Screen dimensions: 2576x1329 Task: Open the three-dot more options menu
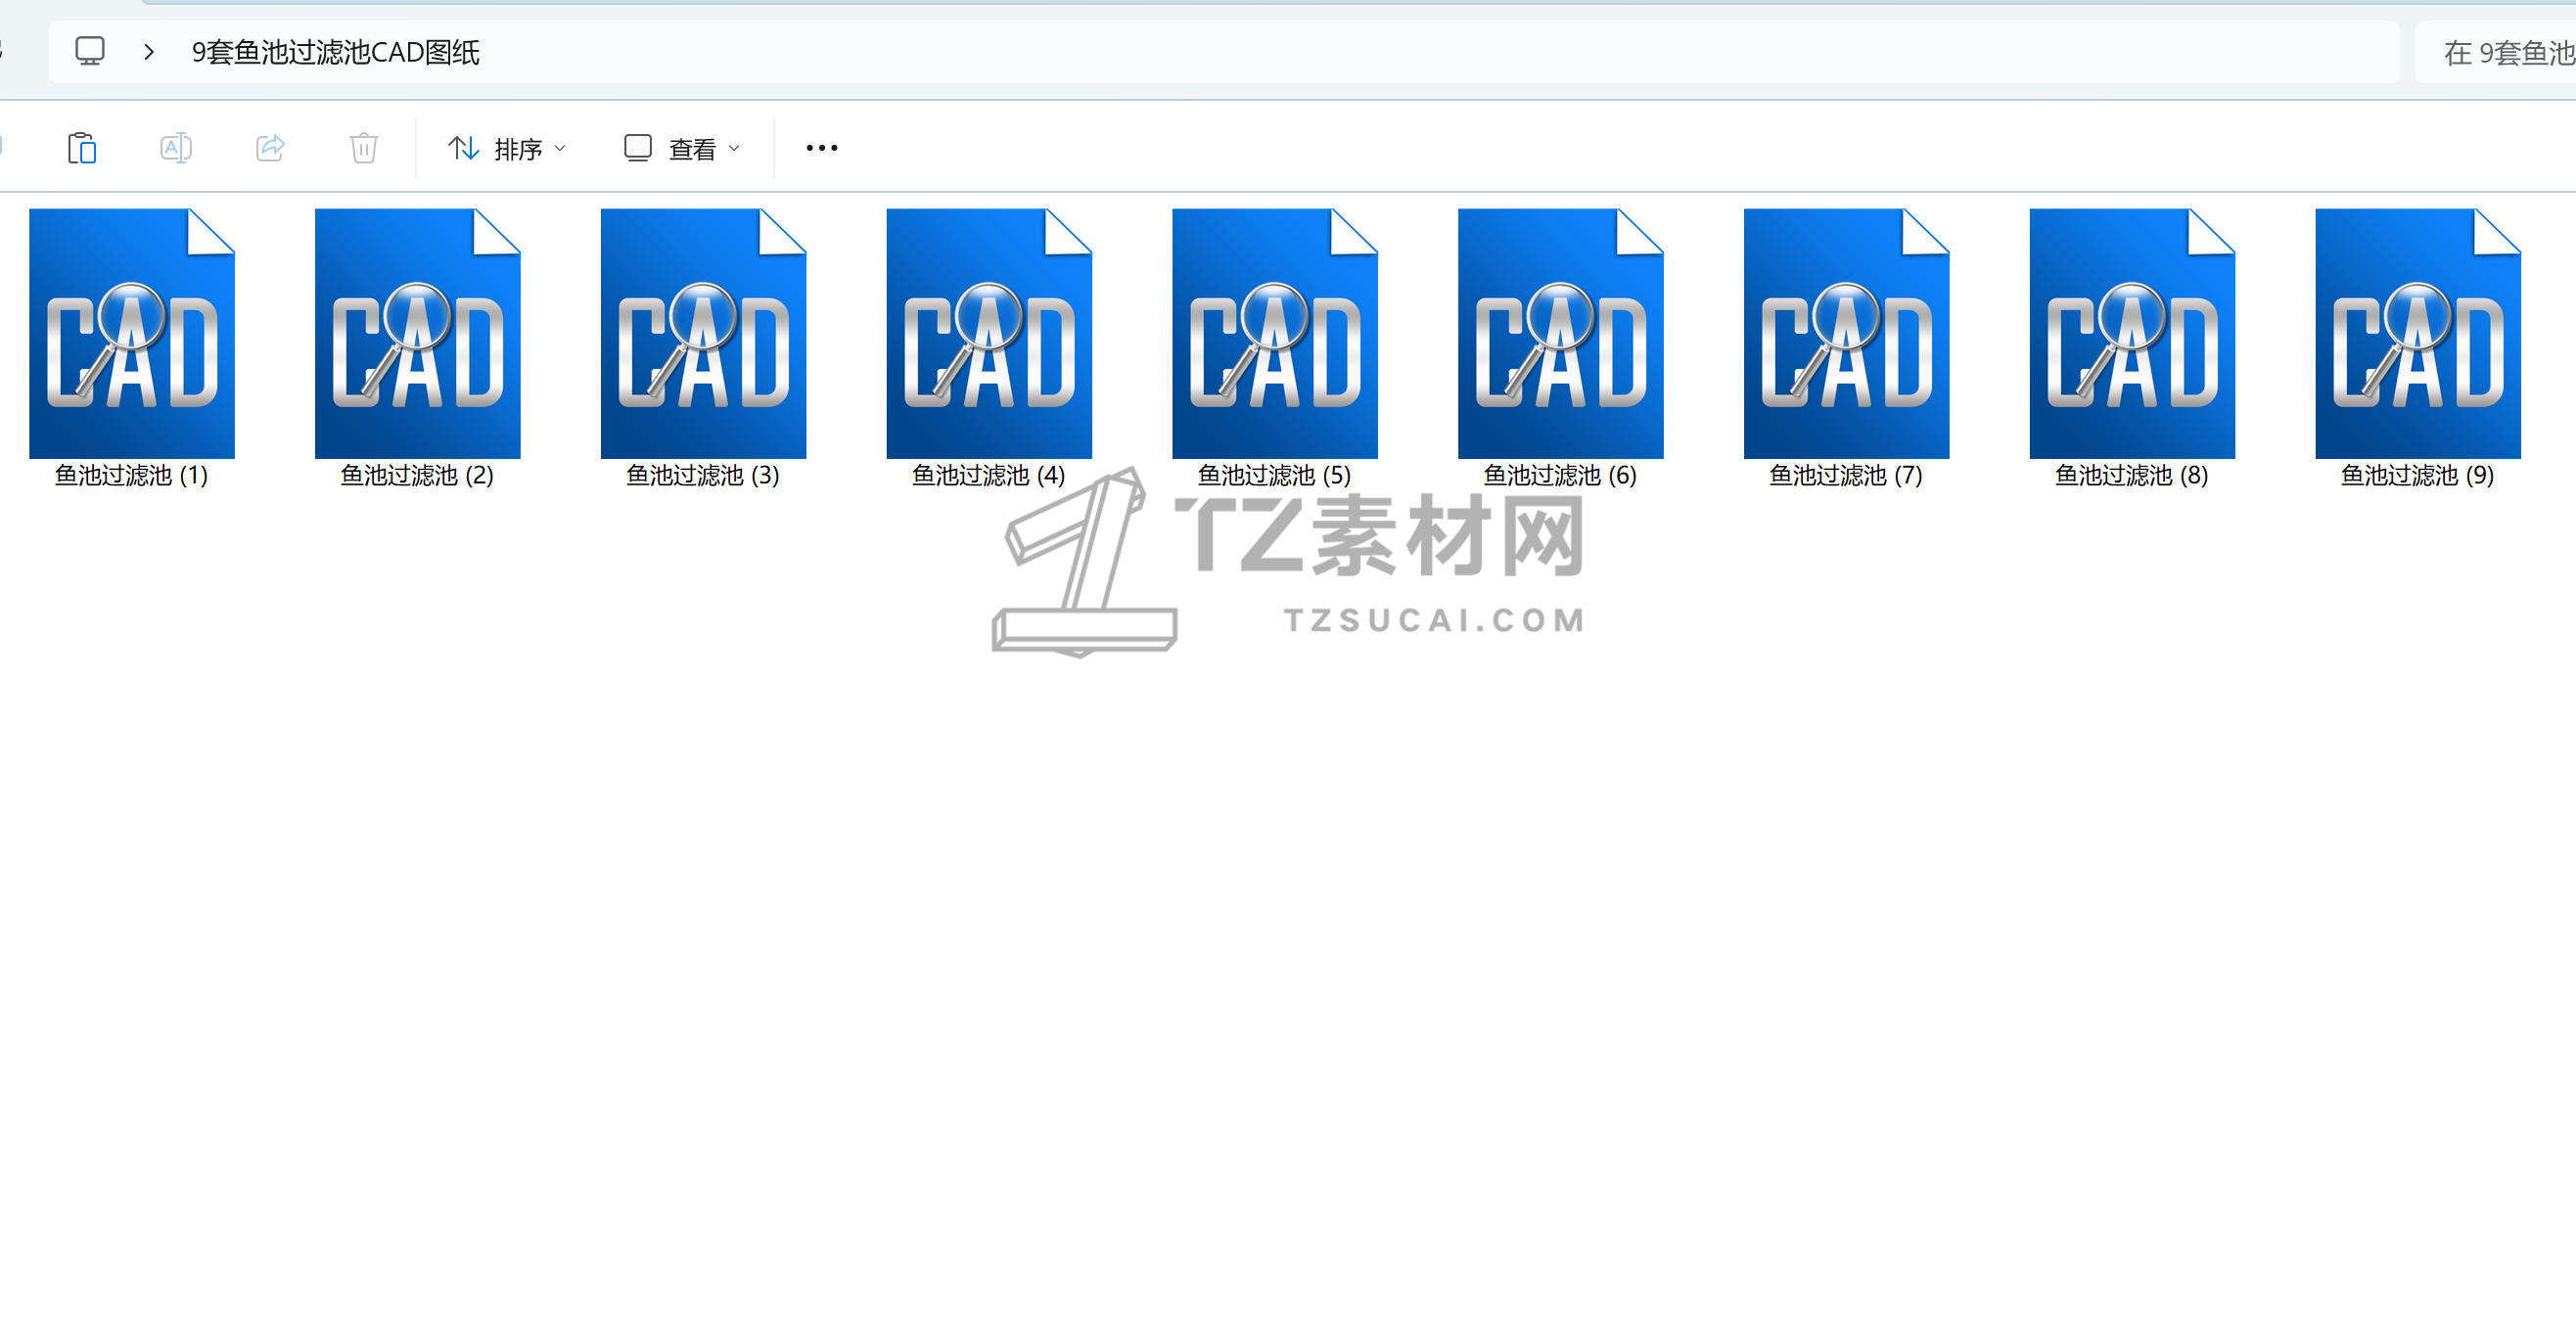(821, 148)
